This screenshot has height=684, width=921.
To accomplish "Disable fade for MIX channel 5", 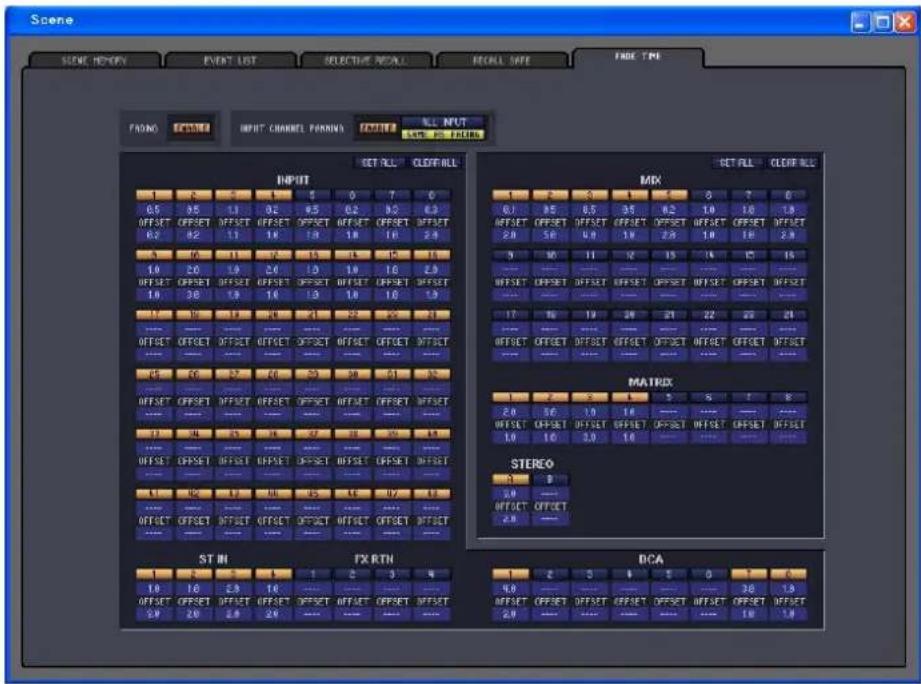I will click(x=670, y=195).
